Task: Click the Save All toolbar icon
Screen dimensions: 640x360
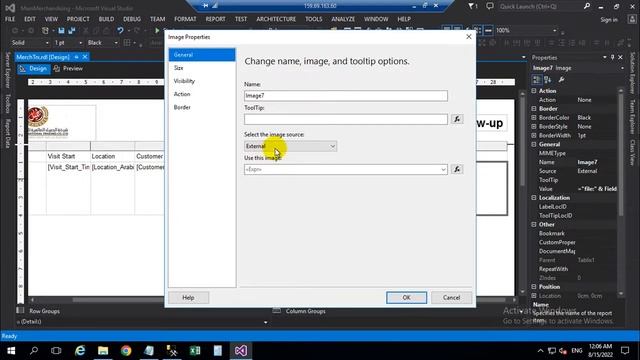Action: point(72,31)
